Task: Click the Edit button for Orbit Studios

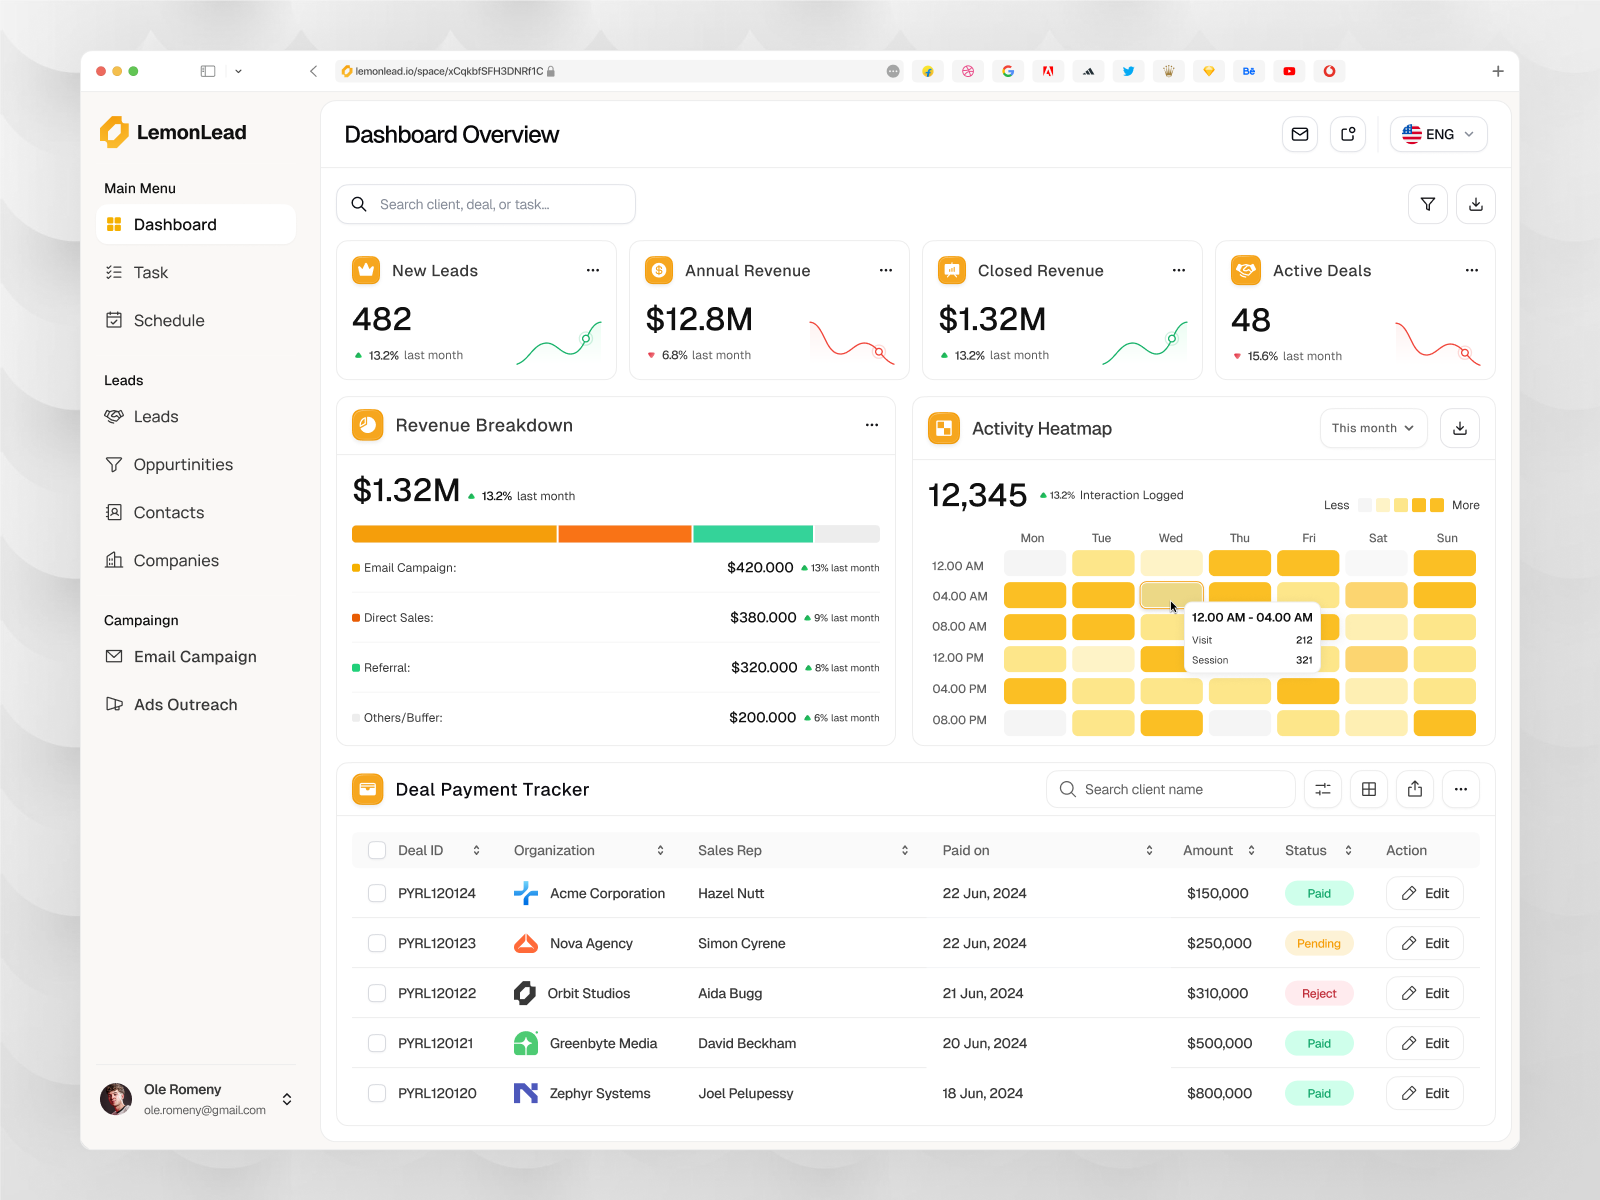Action: click(1424, 993)
